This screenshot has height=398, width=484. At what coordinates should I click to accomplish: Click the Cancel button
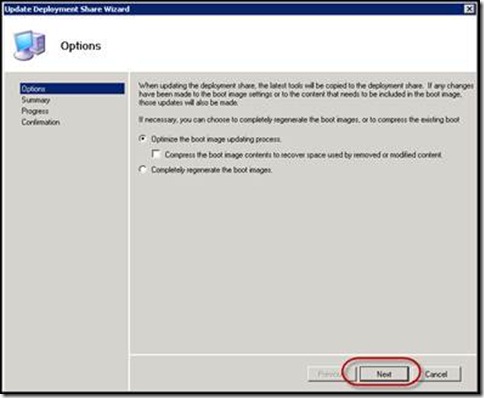[x=436, y=374]
